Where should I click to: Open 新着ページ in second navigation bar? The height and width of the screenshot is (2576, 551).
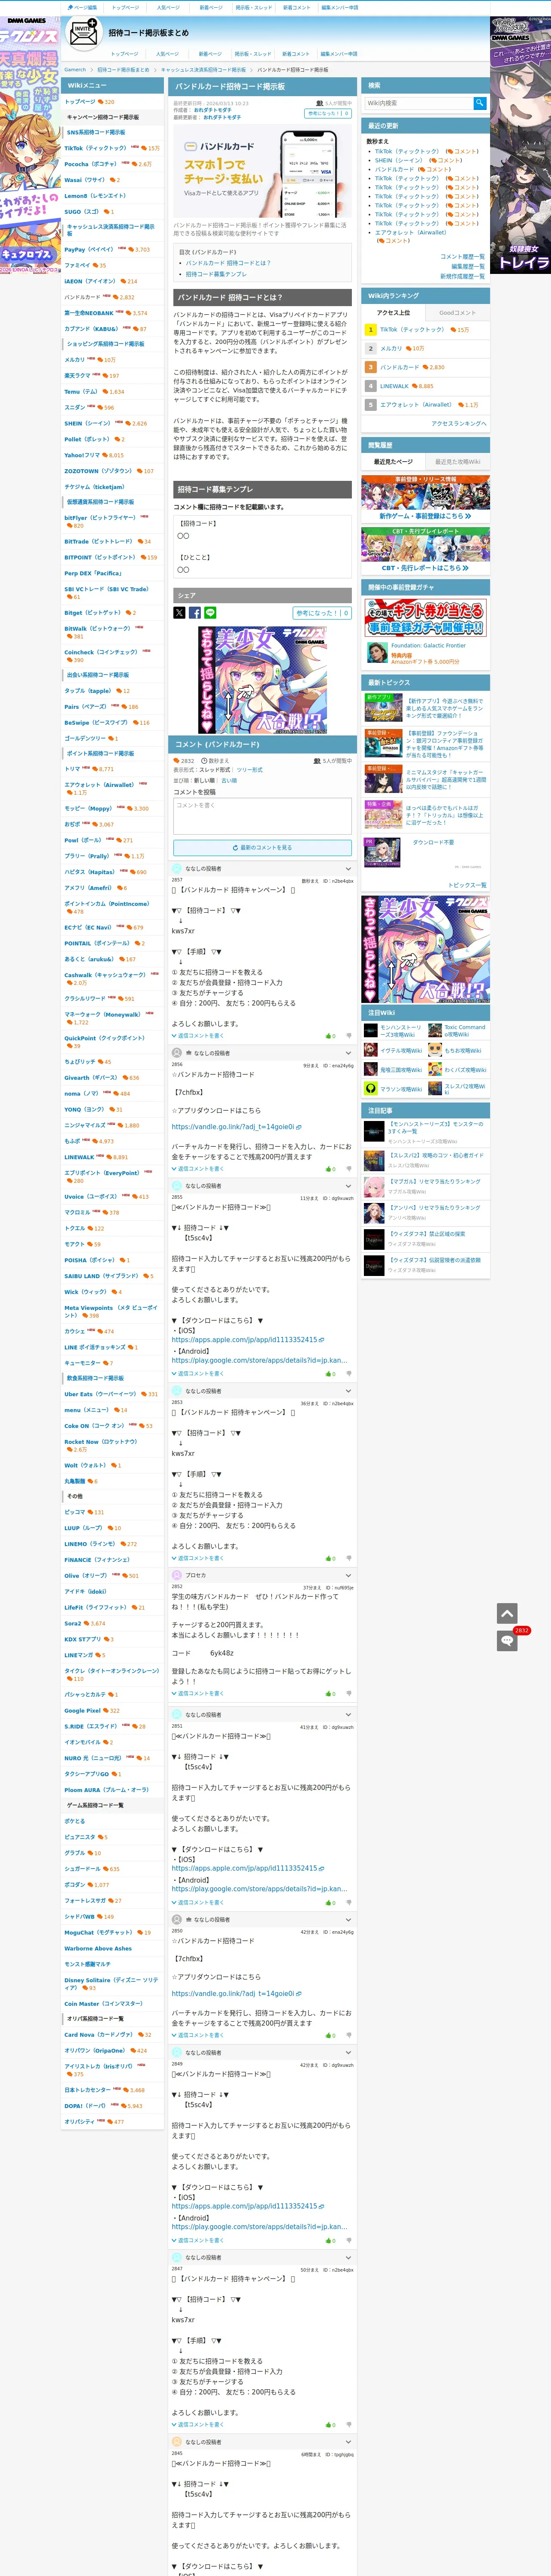pos(210,54)
